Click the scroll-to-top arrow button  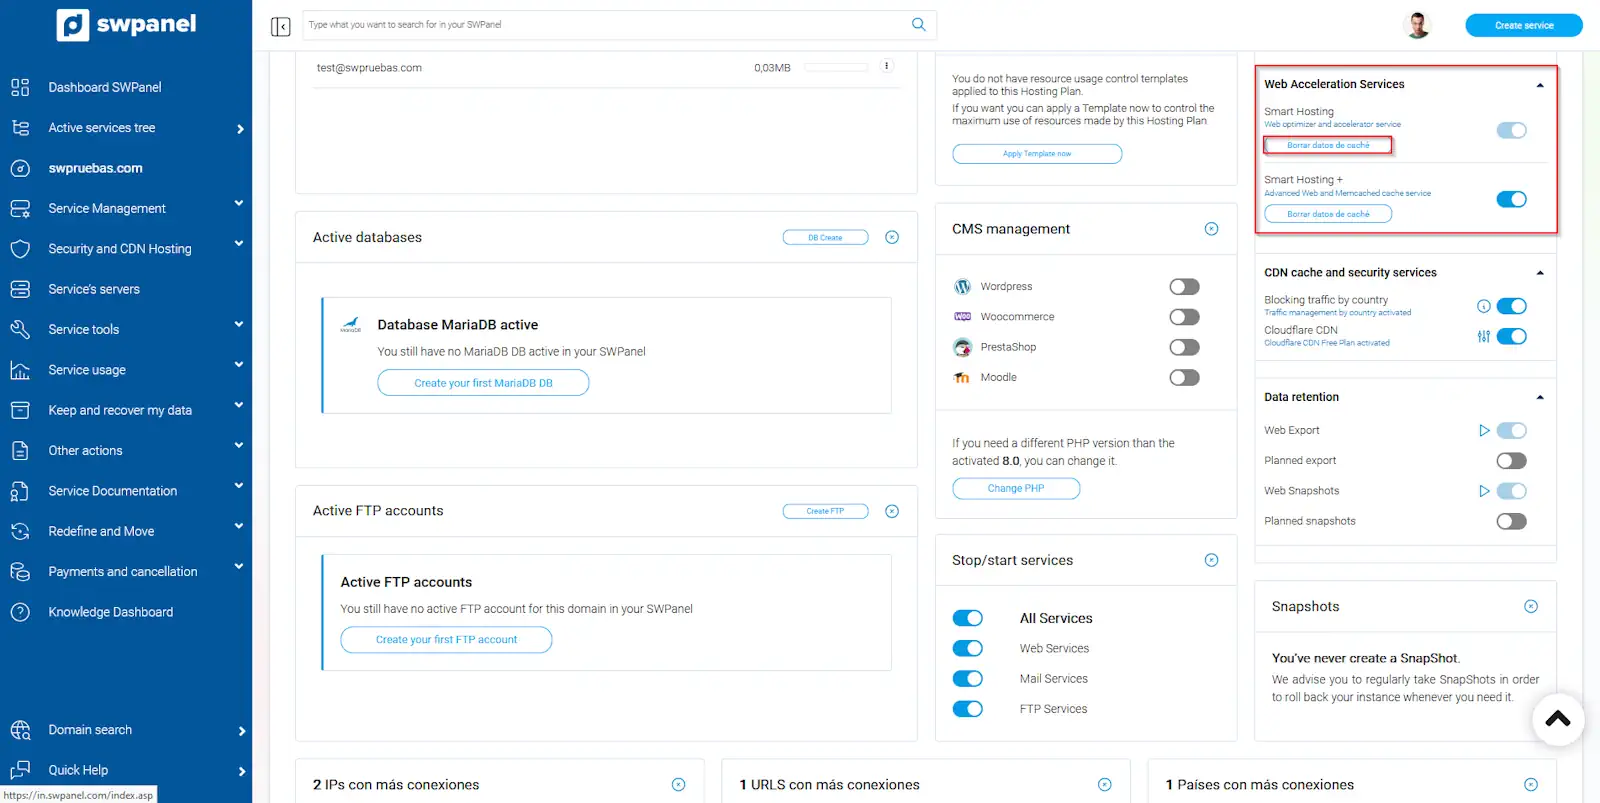tap(1557, 719)
